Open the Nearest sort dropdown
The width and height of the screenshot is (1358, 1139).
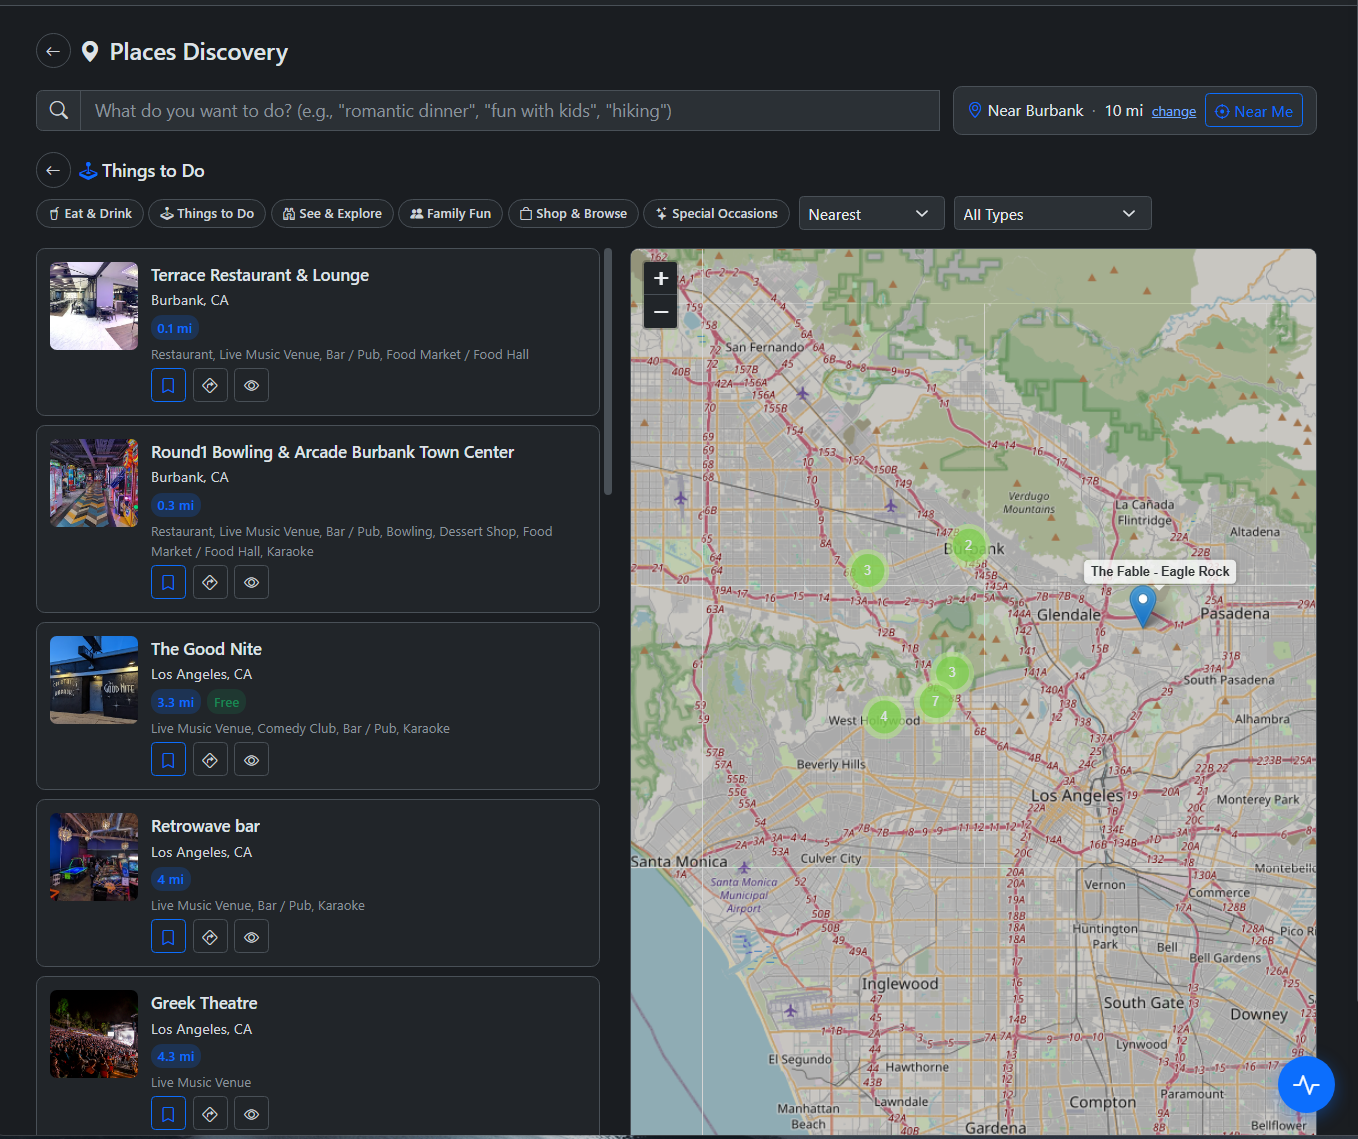coord(871,214)
